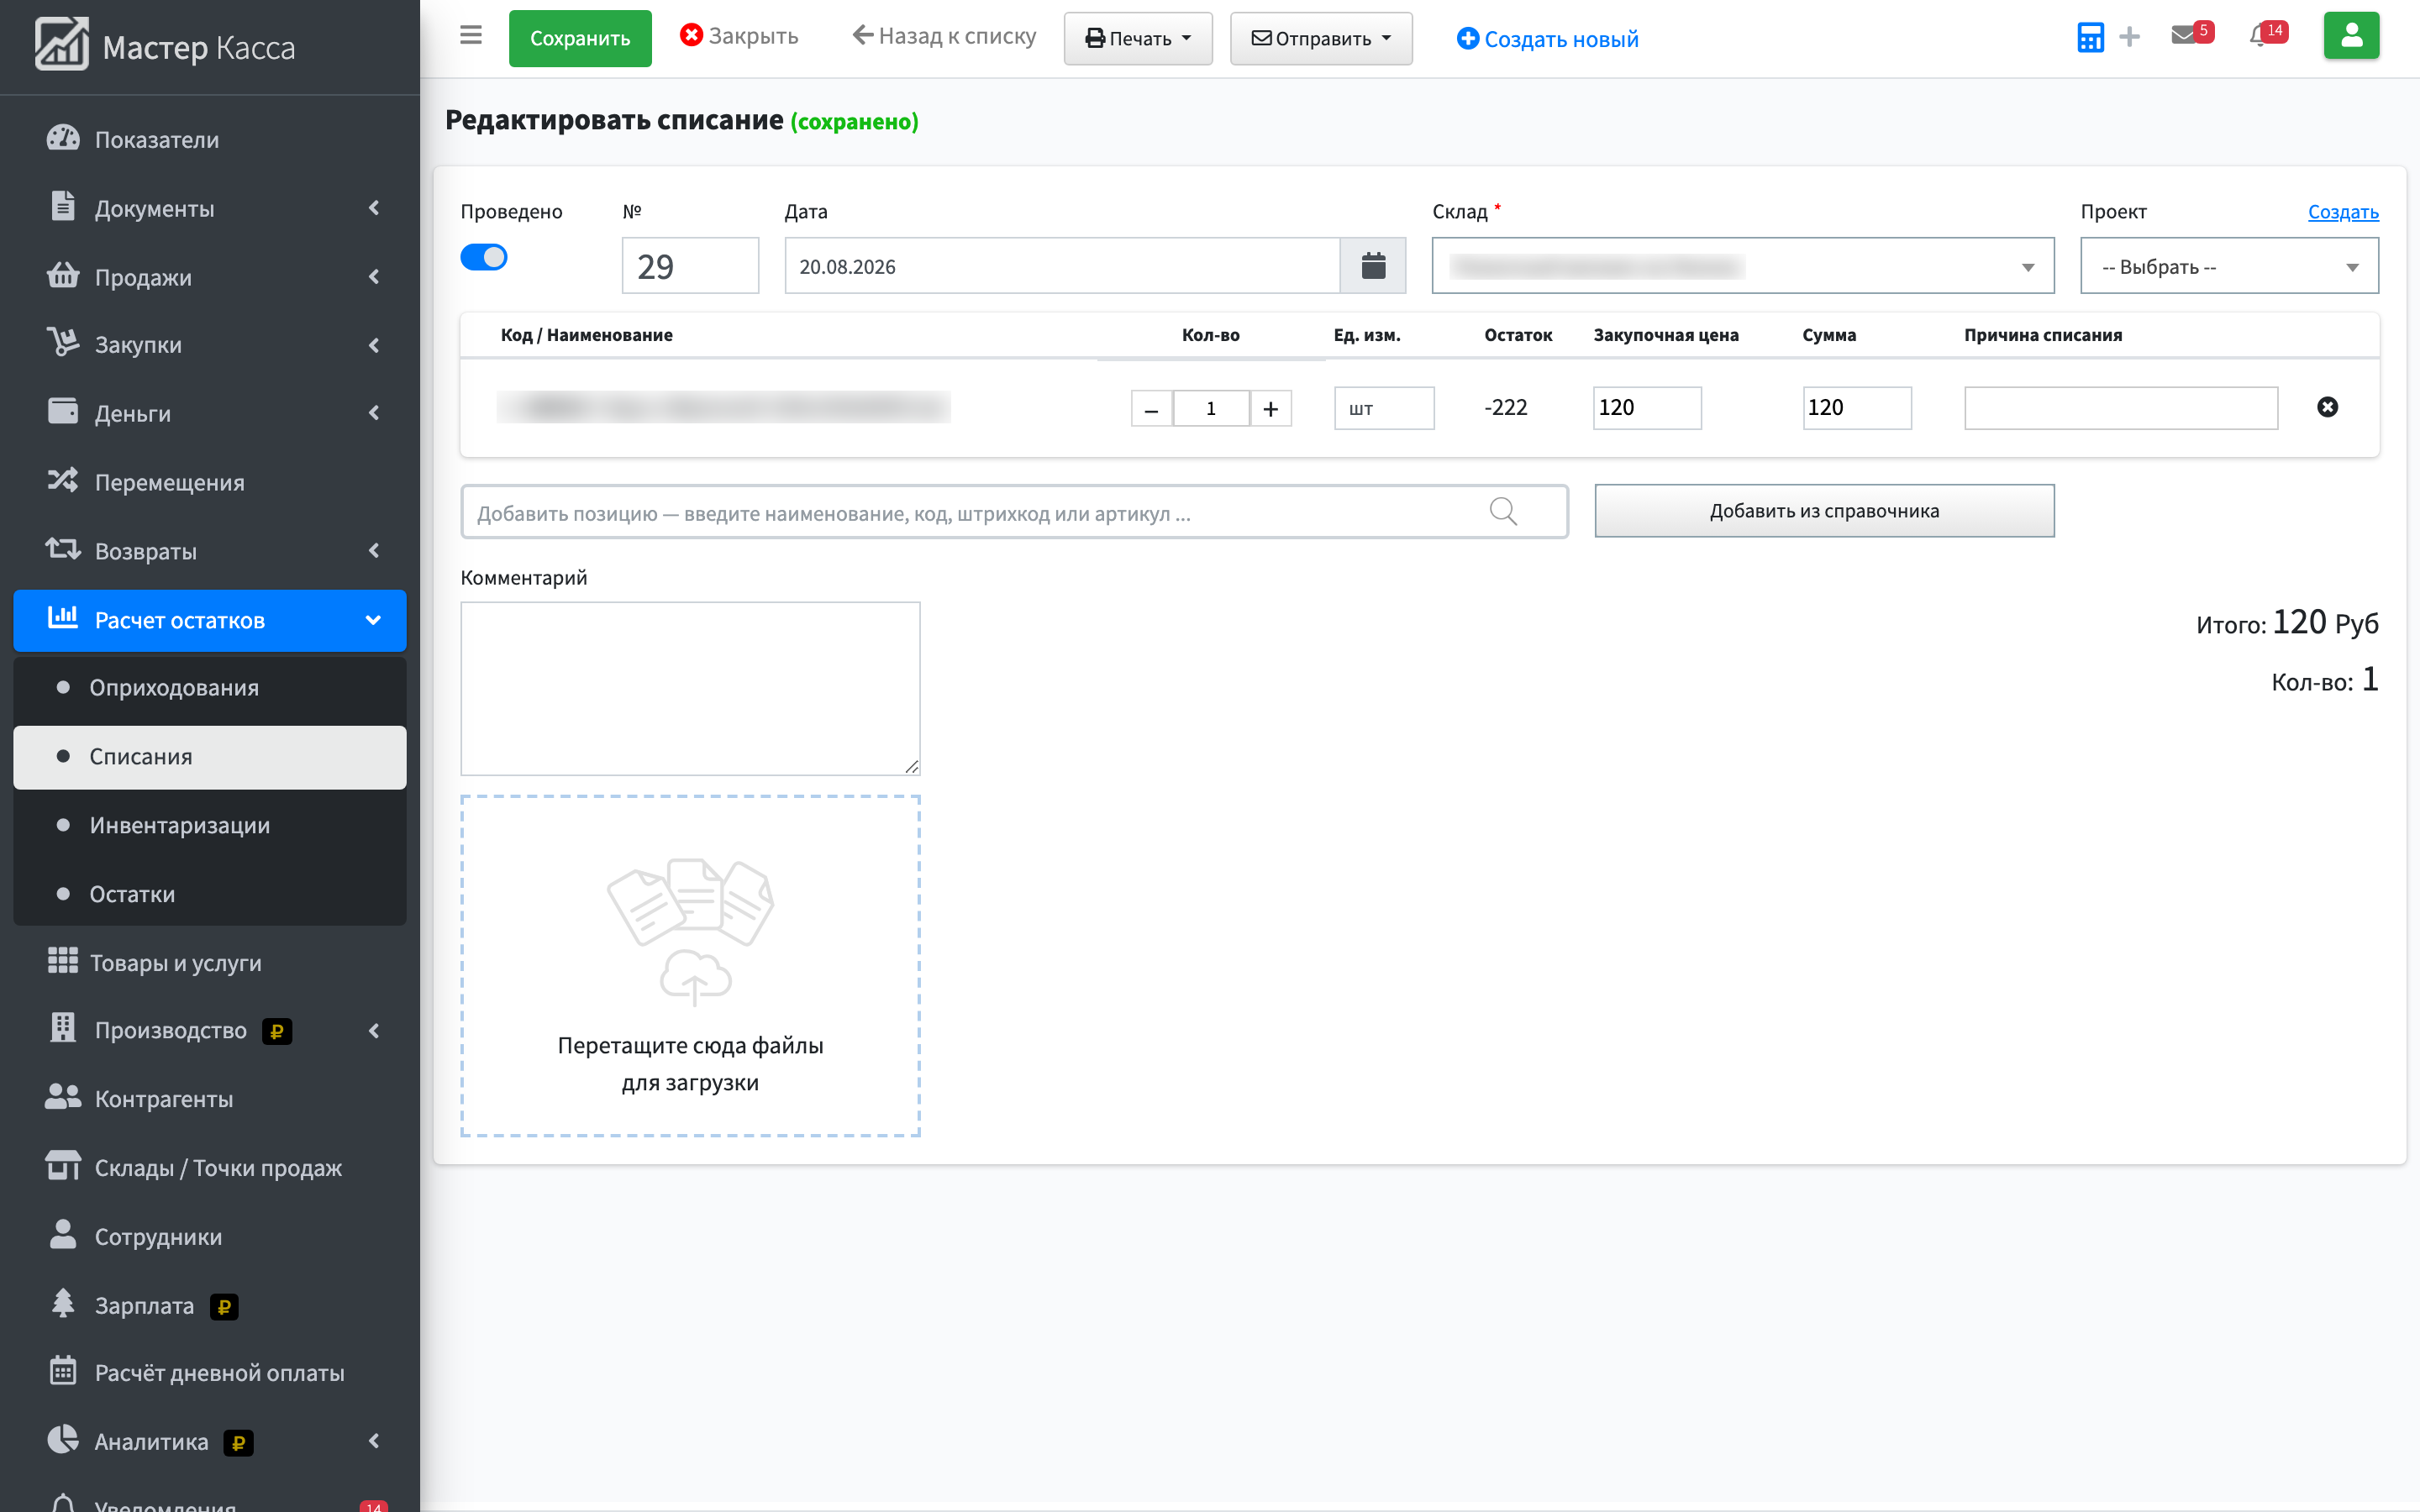Toggle the Проведено switch
Image resolution: width=2420 pixels, height=1512 pixels.
484,257
